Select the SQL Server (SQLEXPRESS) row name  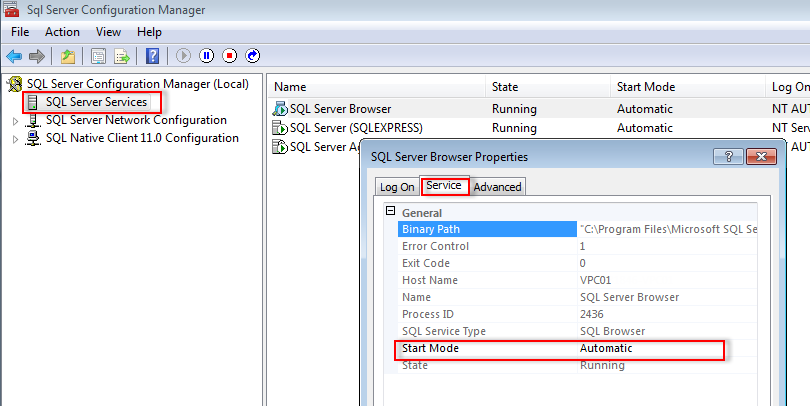pyautogui.click(x=356, y=128)
